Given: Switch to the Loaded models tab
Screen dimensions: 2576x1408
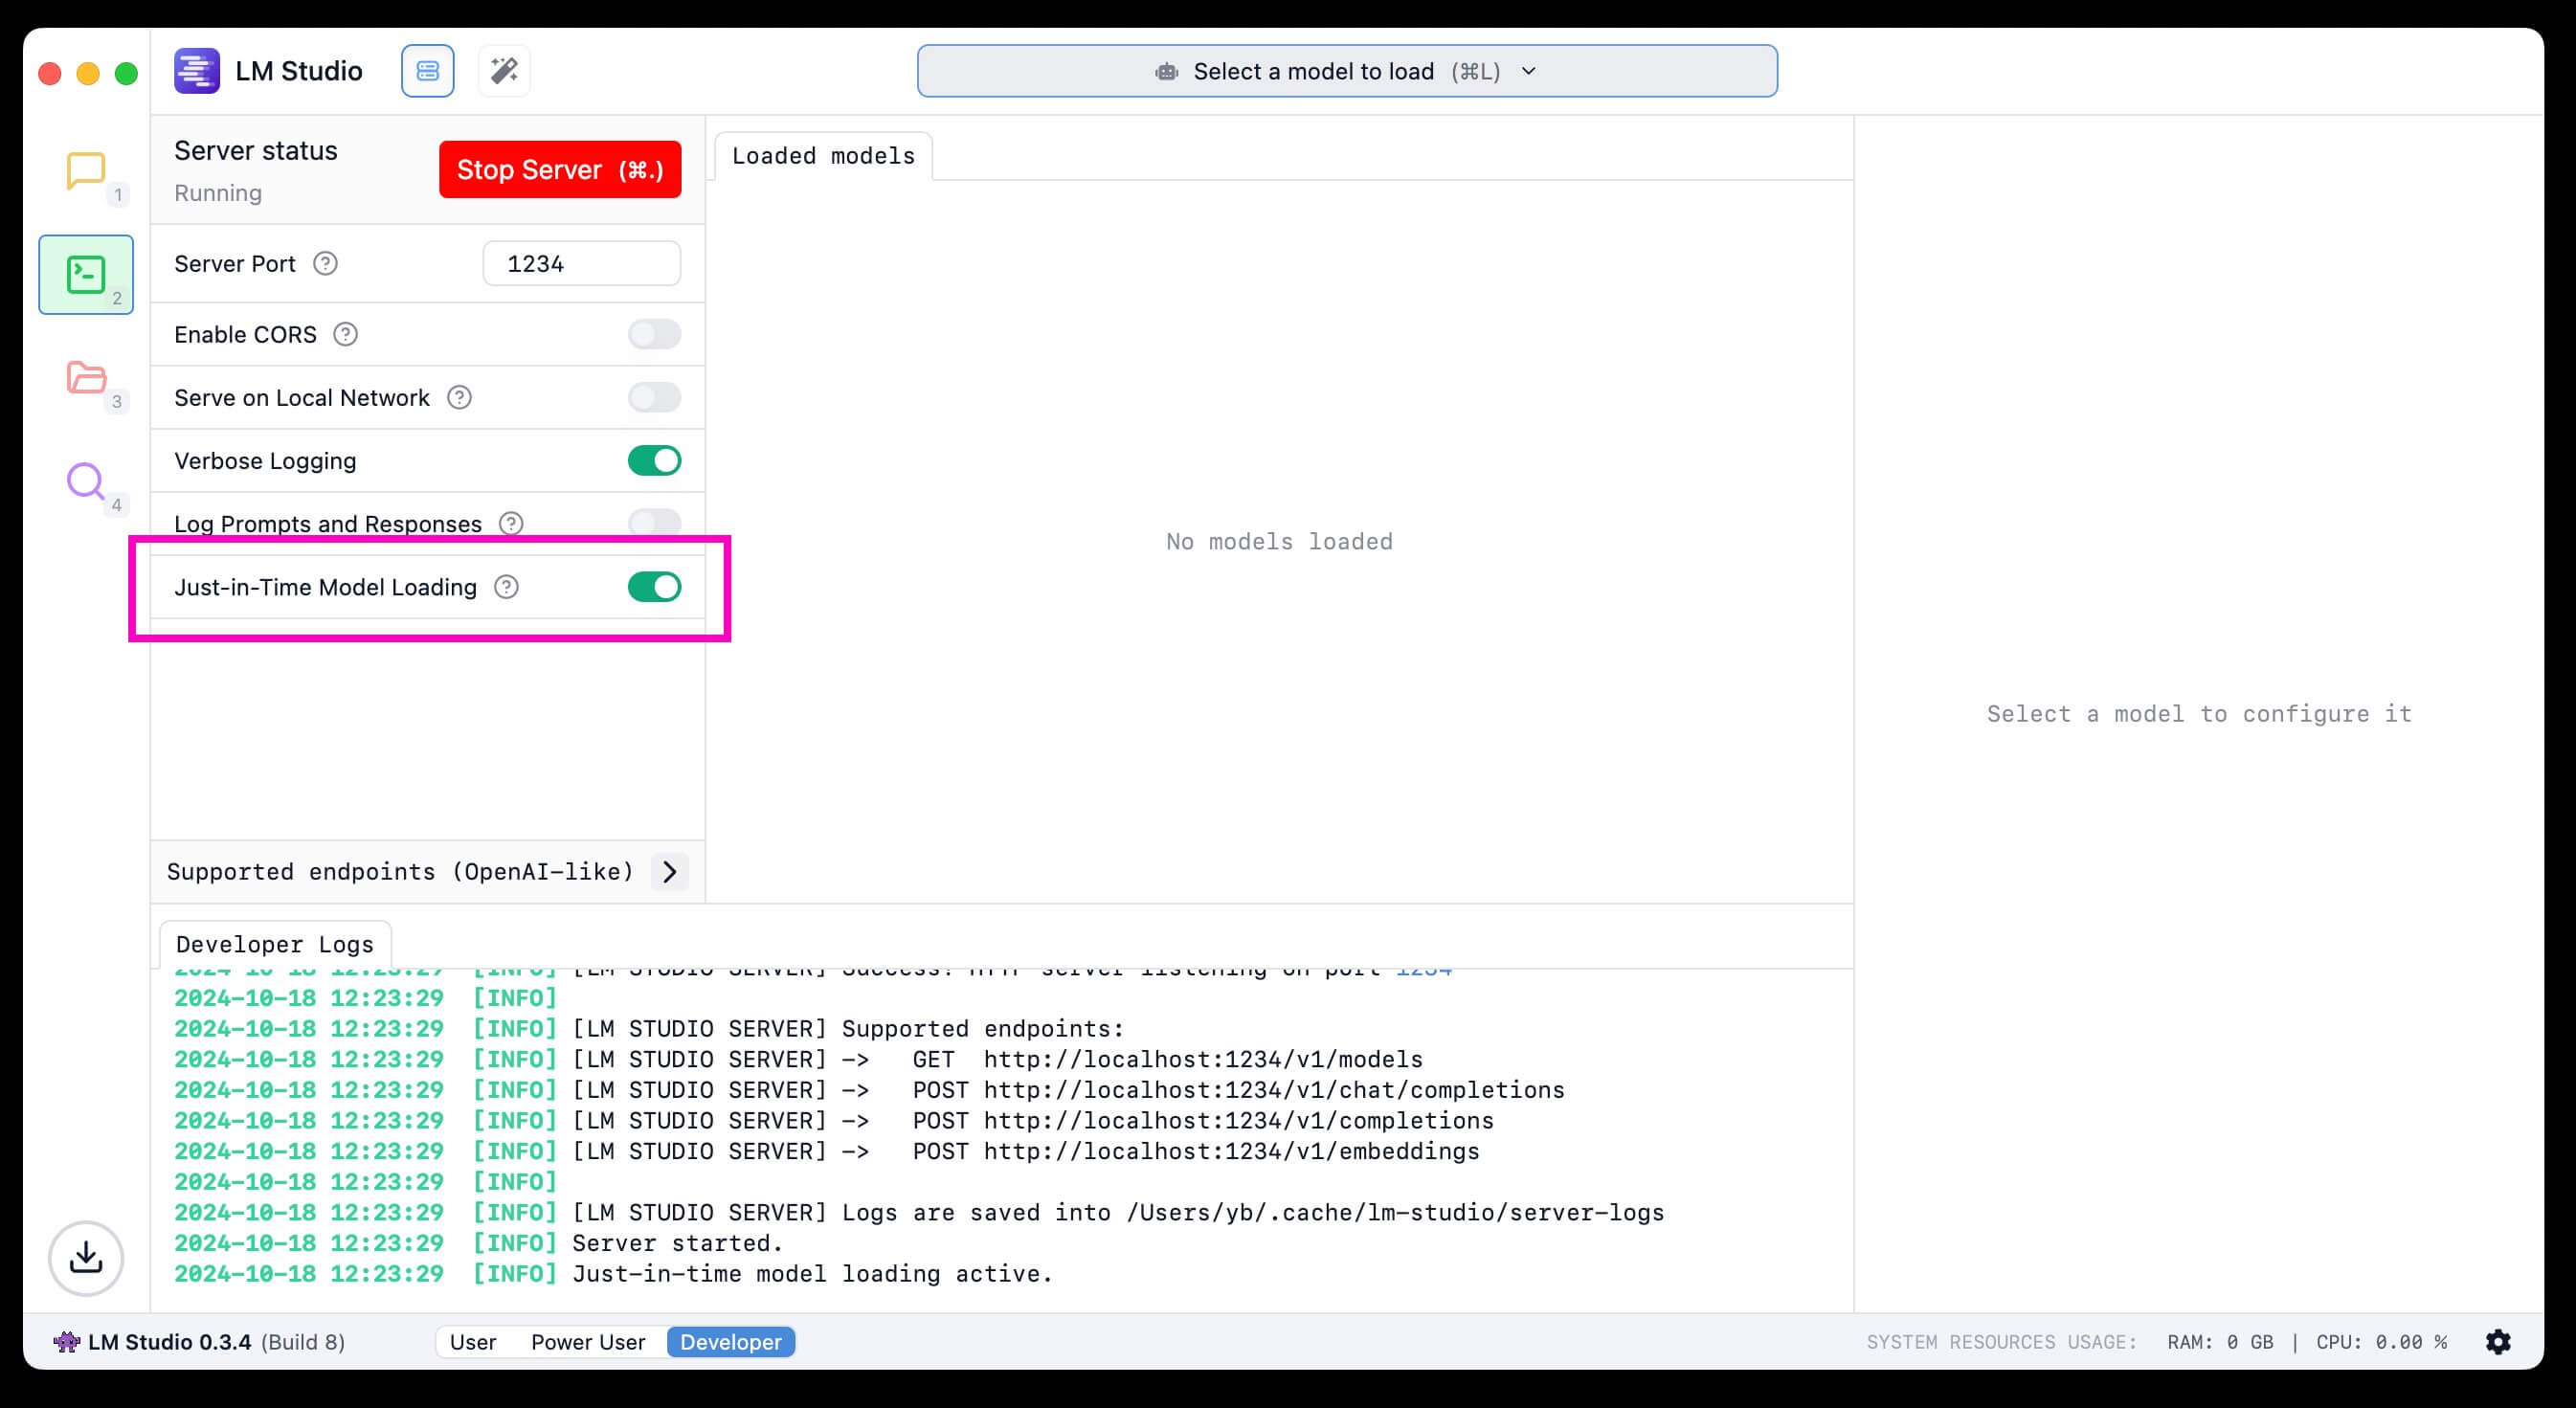Looking at the screenshot, I should (x=823, y=156).
